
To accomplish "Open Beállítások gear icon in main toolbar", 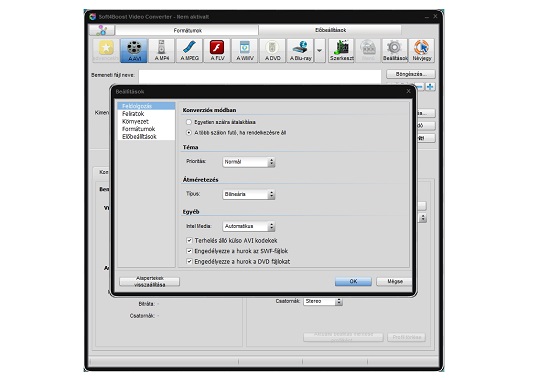I will (x=395, y=51).
